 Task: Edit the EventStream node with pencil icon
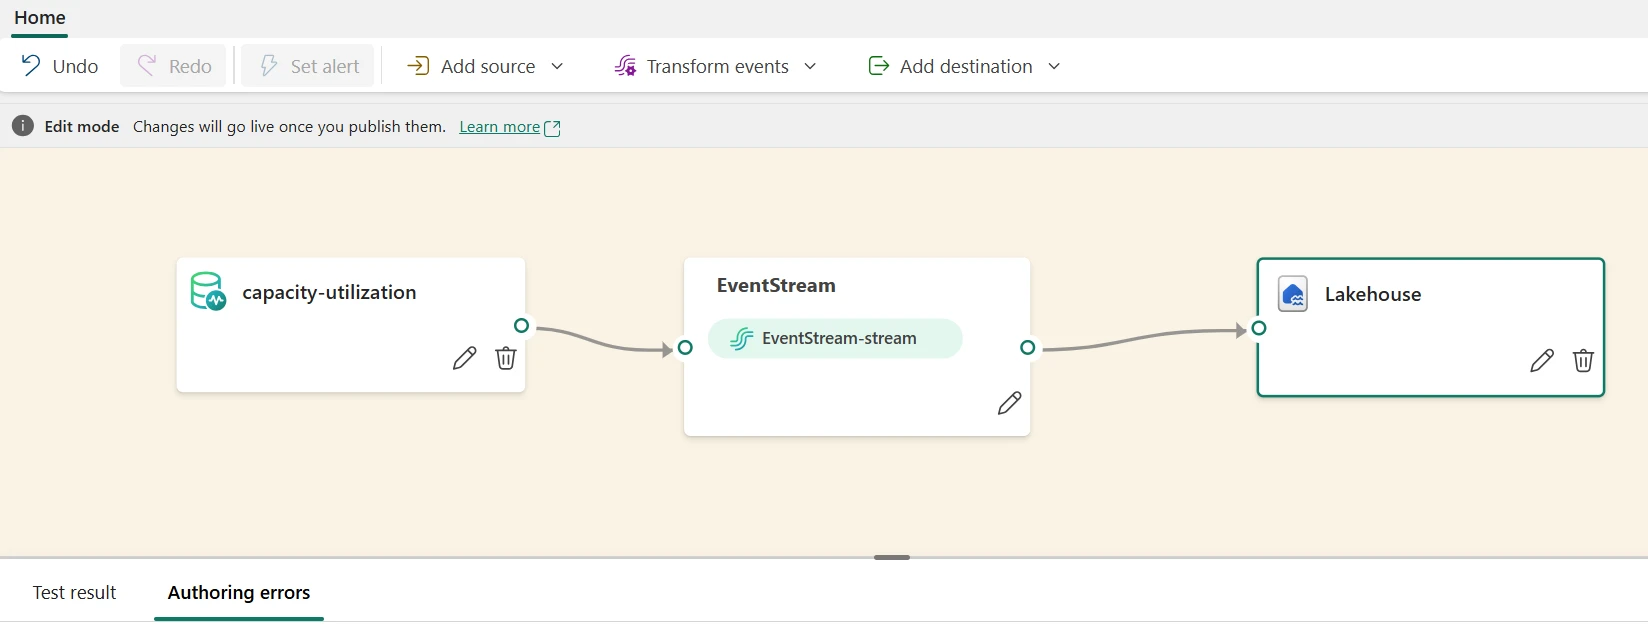[1009, 403]
